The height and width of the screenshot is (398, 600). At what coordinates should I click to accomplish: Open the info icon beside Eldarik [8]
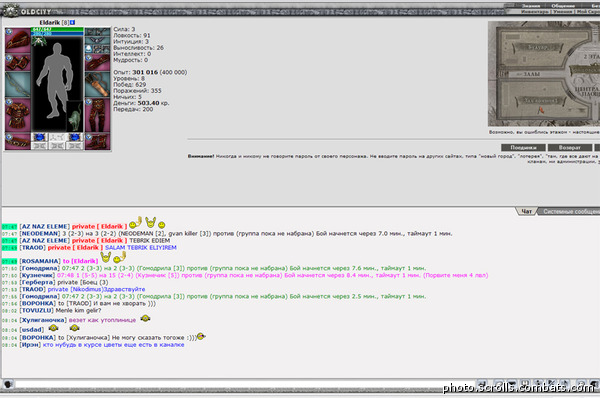(73, 23)
